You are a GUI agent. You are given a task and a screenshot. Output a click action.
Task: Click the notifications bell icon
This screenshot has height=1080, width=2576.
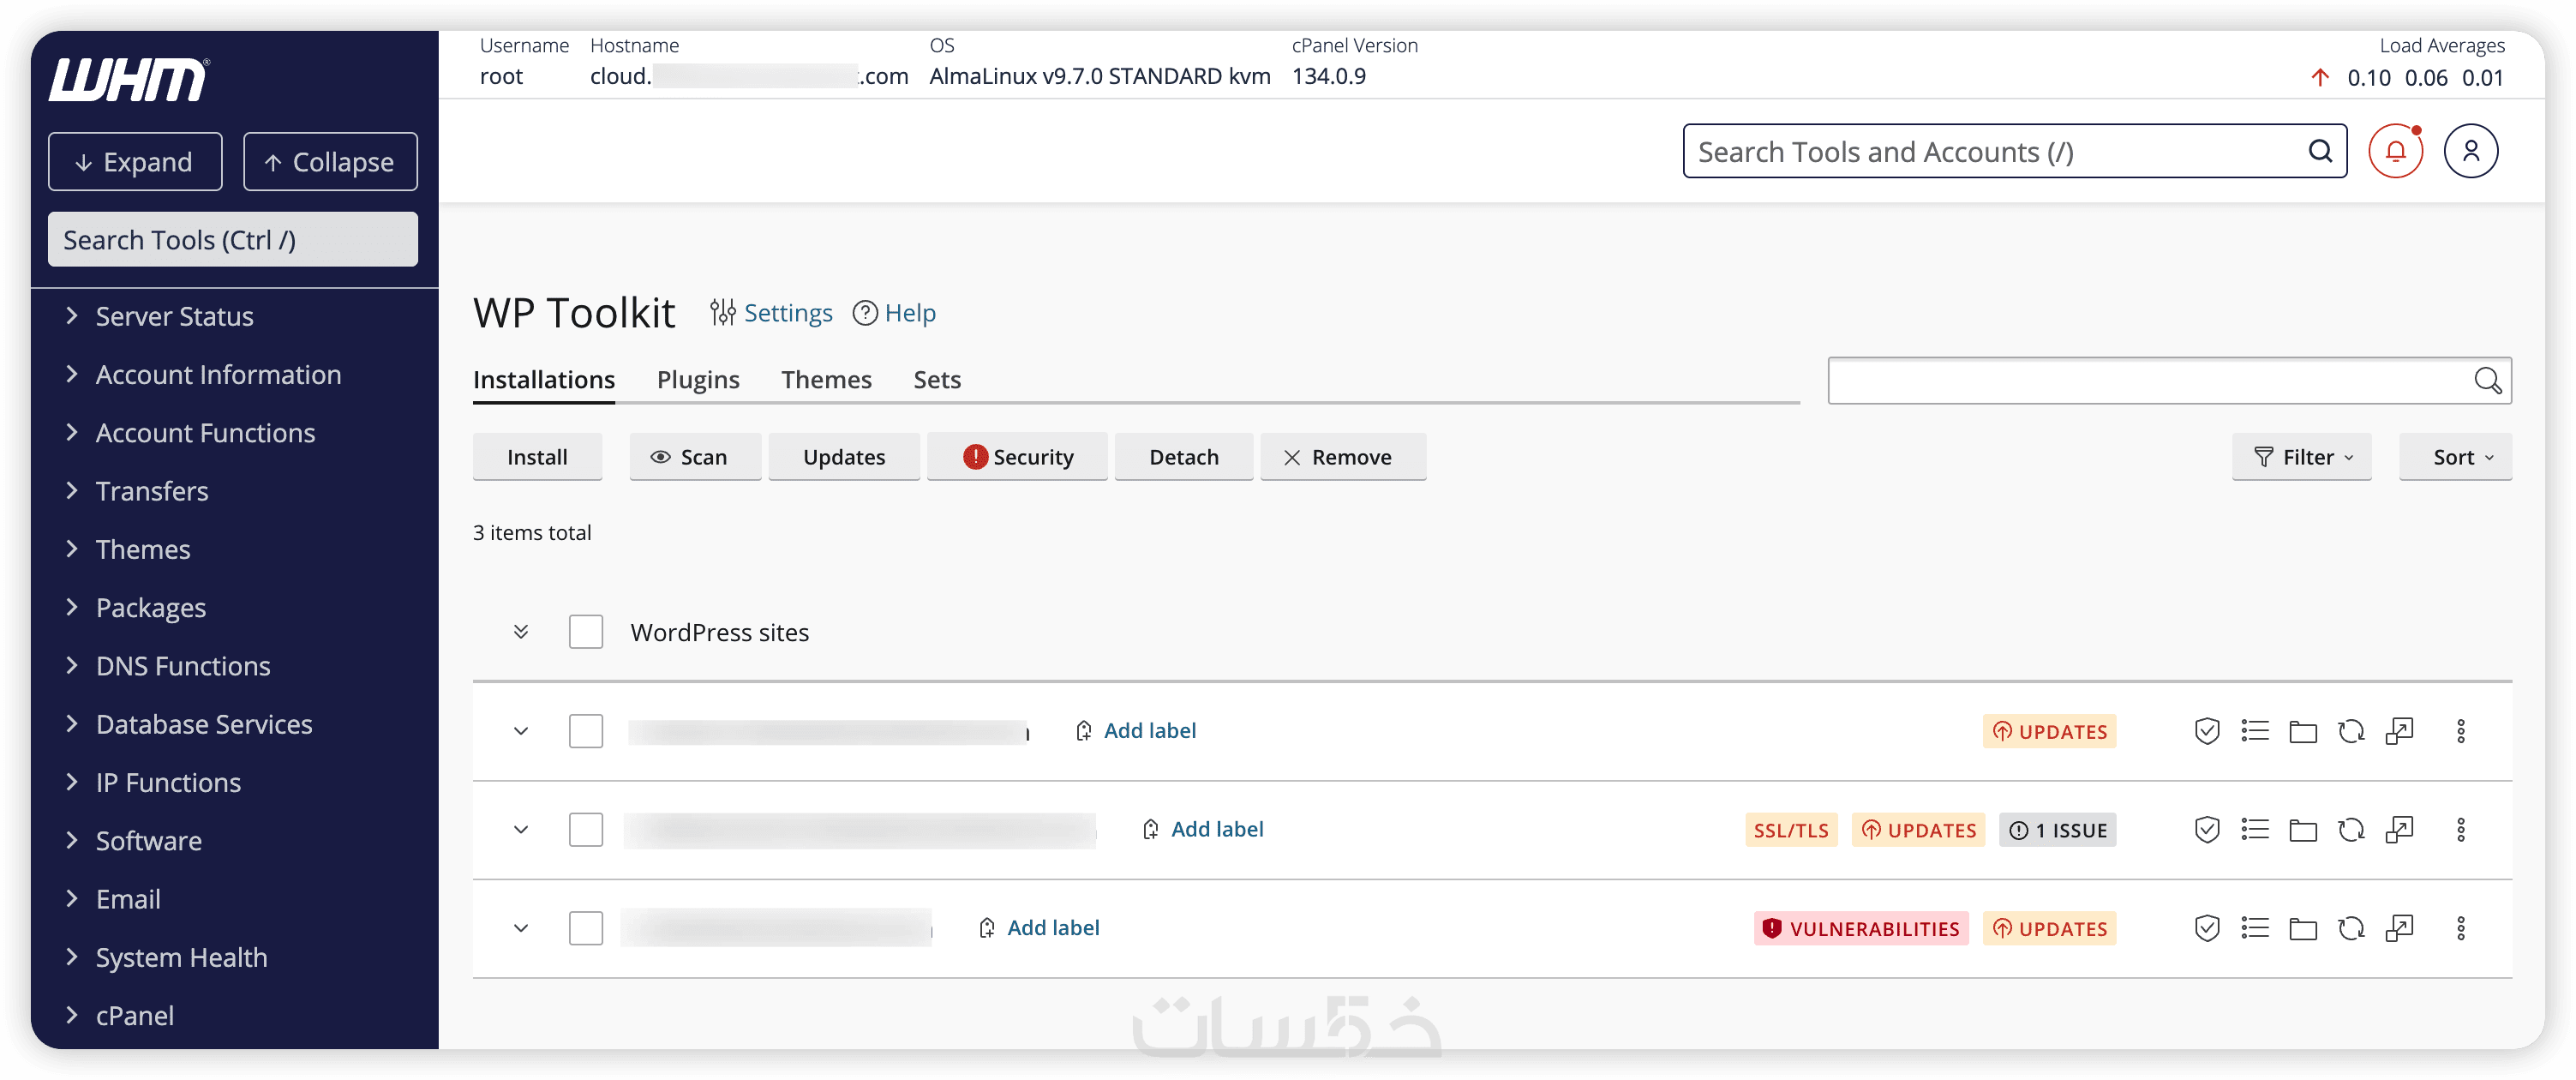(2395, 151)
